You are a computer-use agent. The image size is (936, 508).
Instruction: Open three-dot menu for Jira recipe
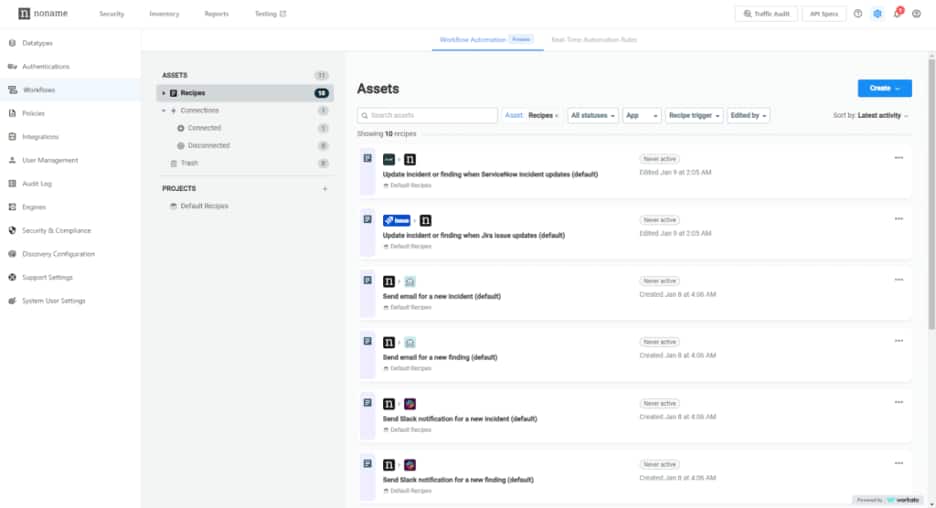click(x=898, y=218)
